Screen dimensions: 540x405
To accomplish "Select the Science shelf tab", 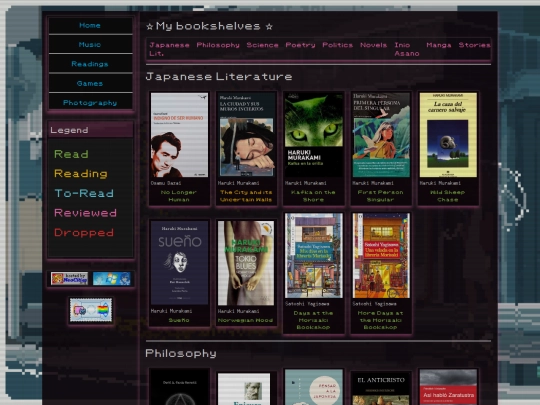I will pos(262,45).
